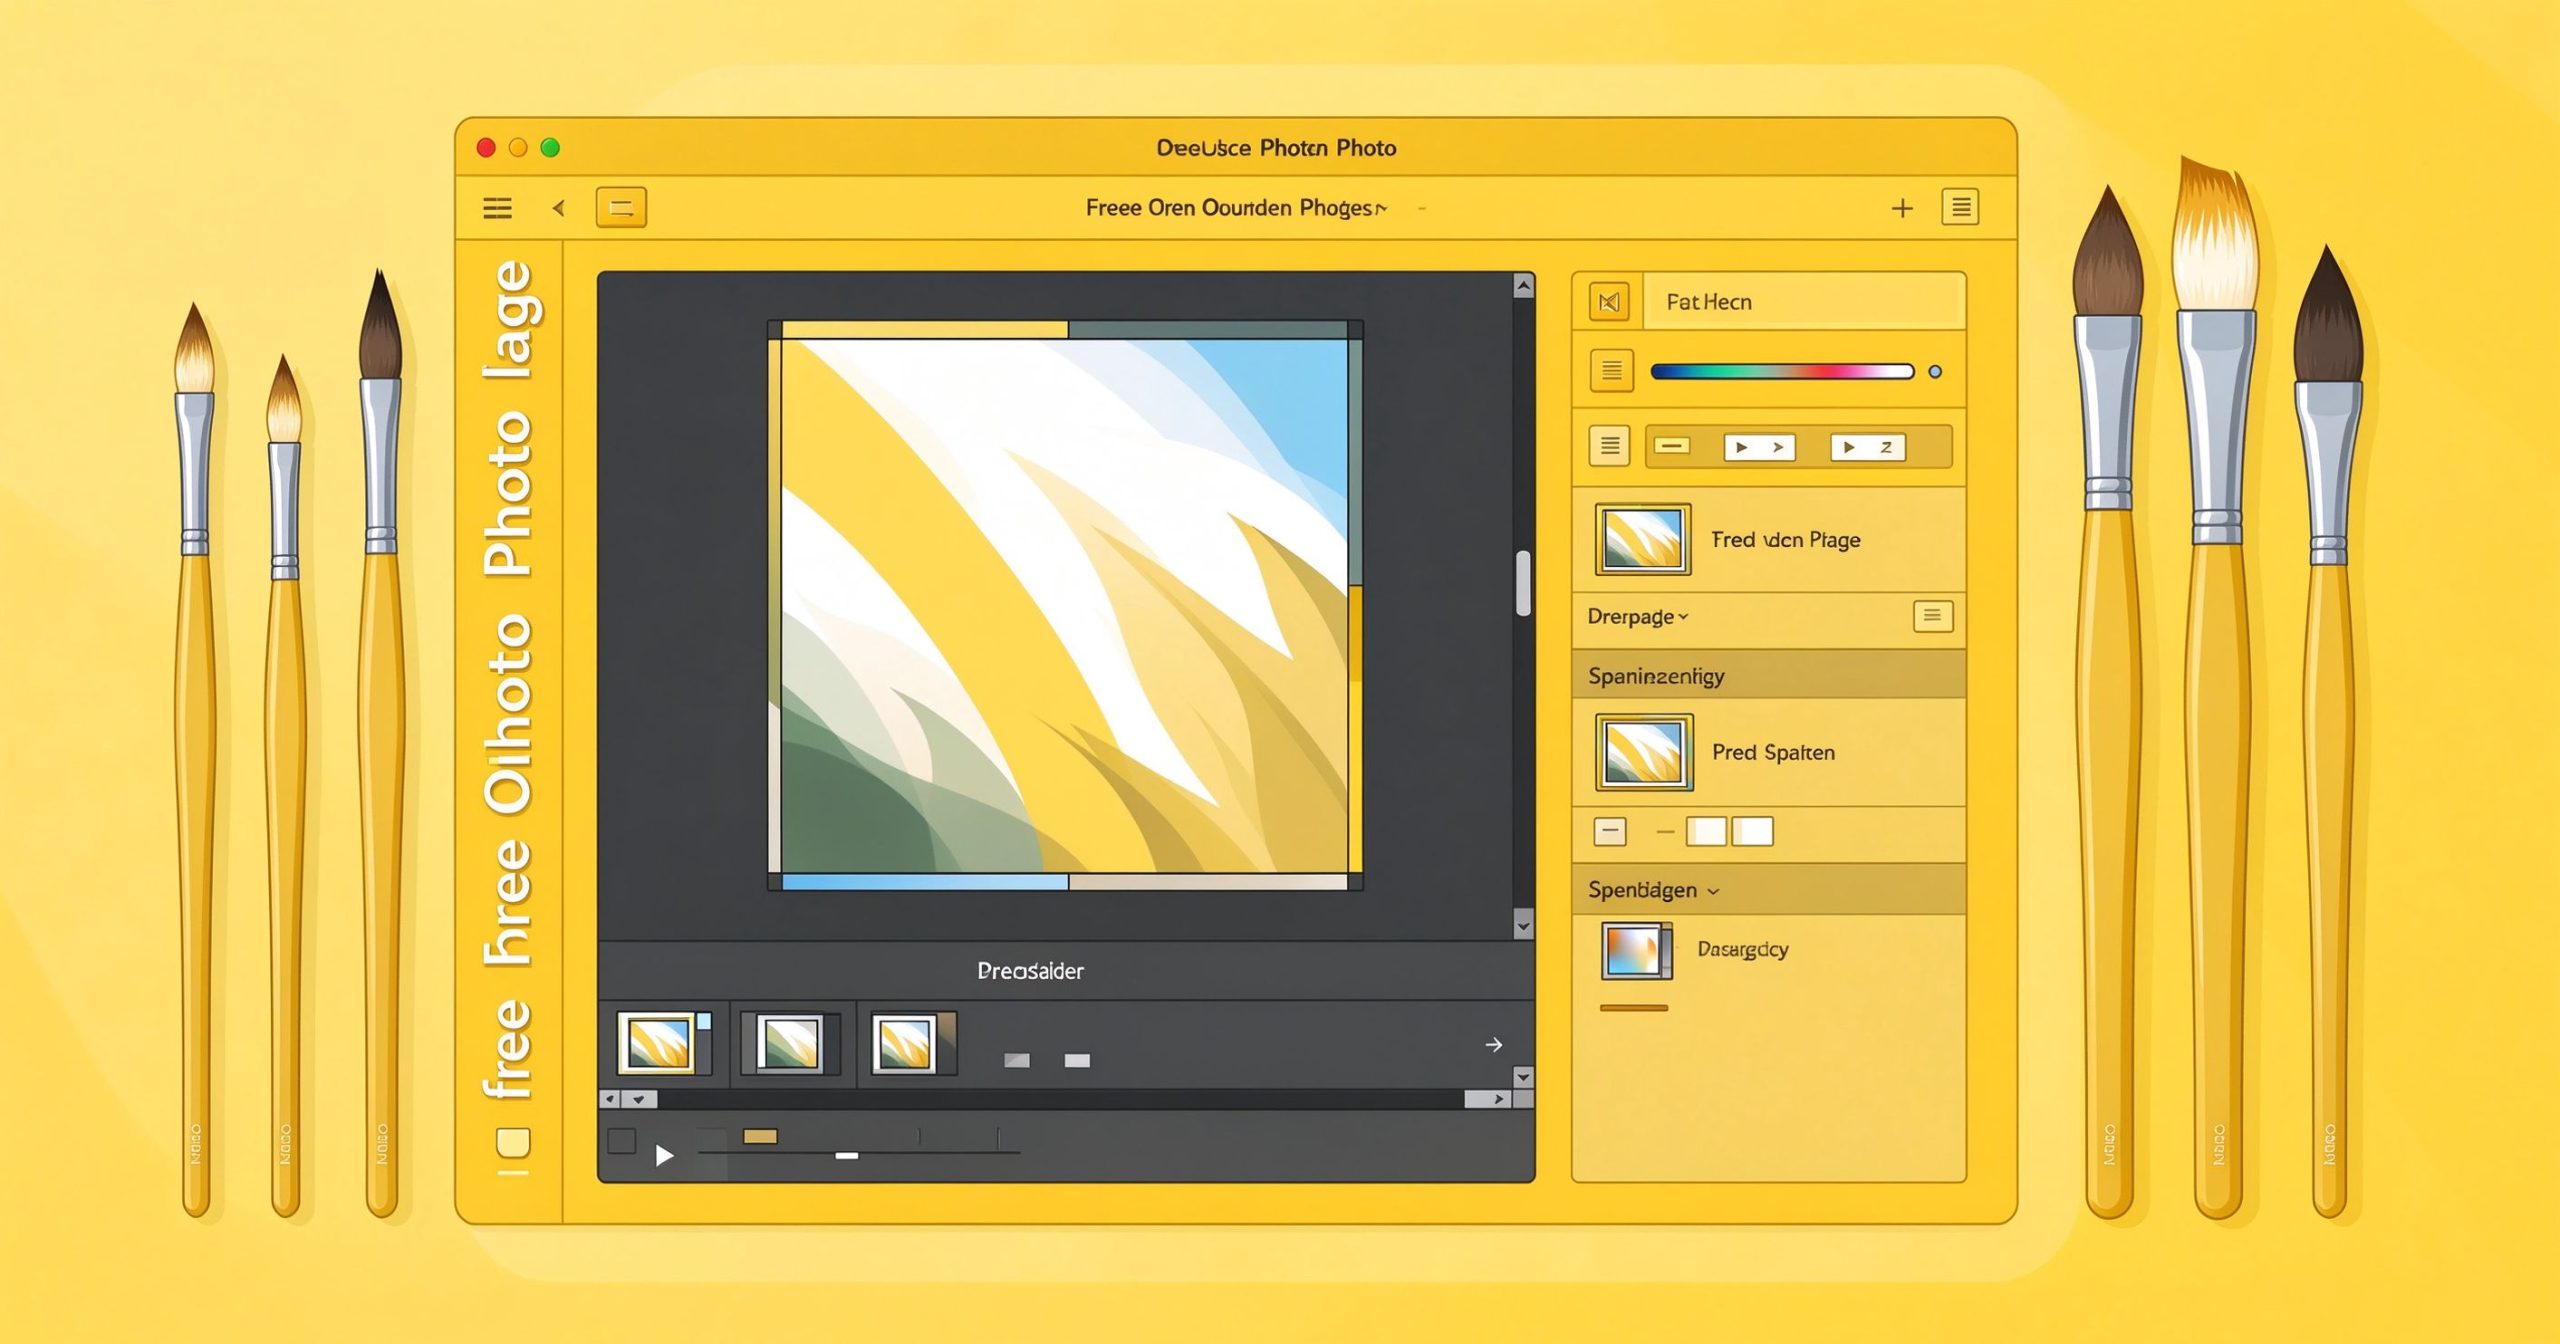Go back with the left arrow
Image resolution: width=2560 pixels, height=1344 pixels.
coord(559,208)
